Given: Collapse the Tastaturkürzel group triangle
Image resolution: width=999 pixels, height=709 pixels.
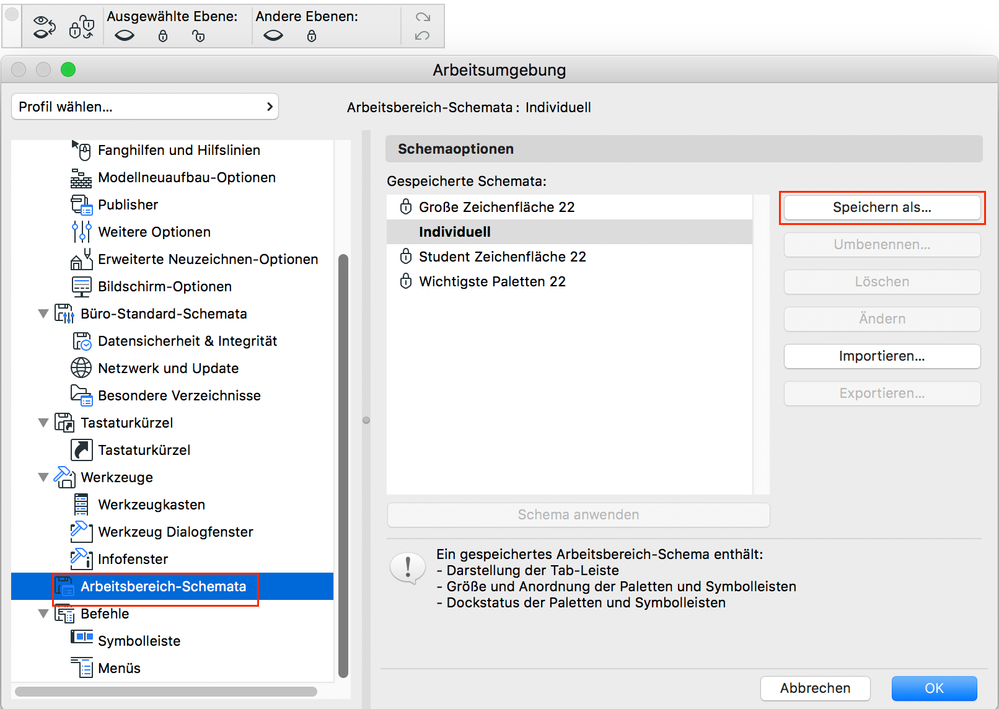Looking at the screenshot, I should (43, 422).
